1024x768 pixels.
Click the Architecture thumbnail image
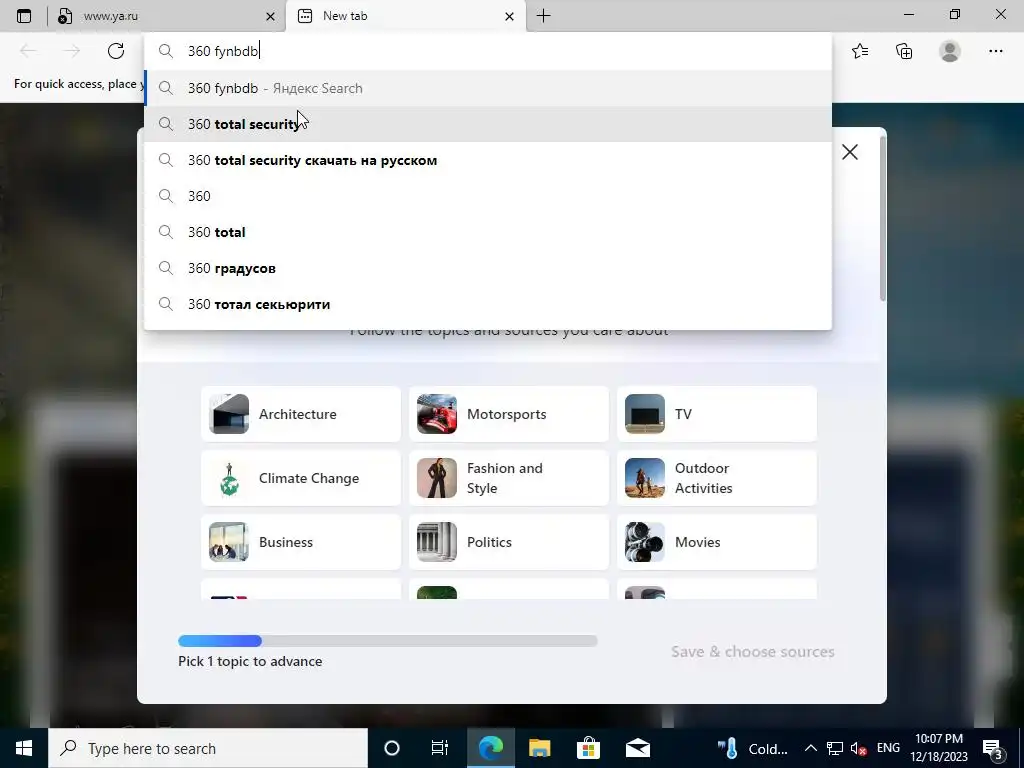[x=229, y=414]
